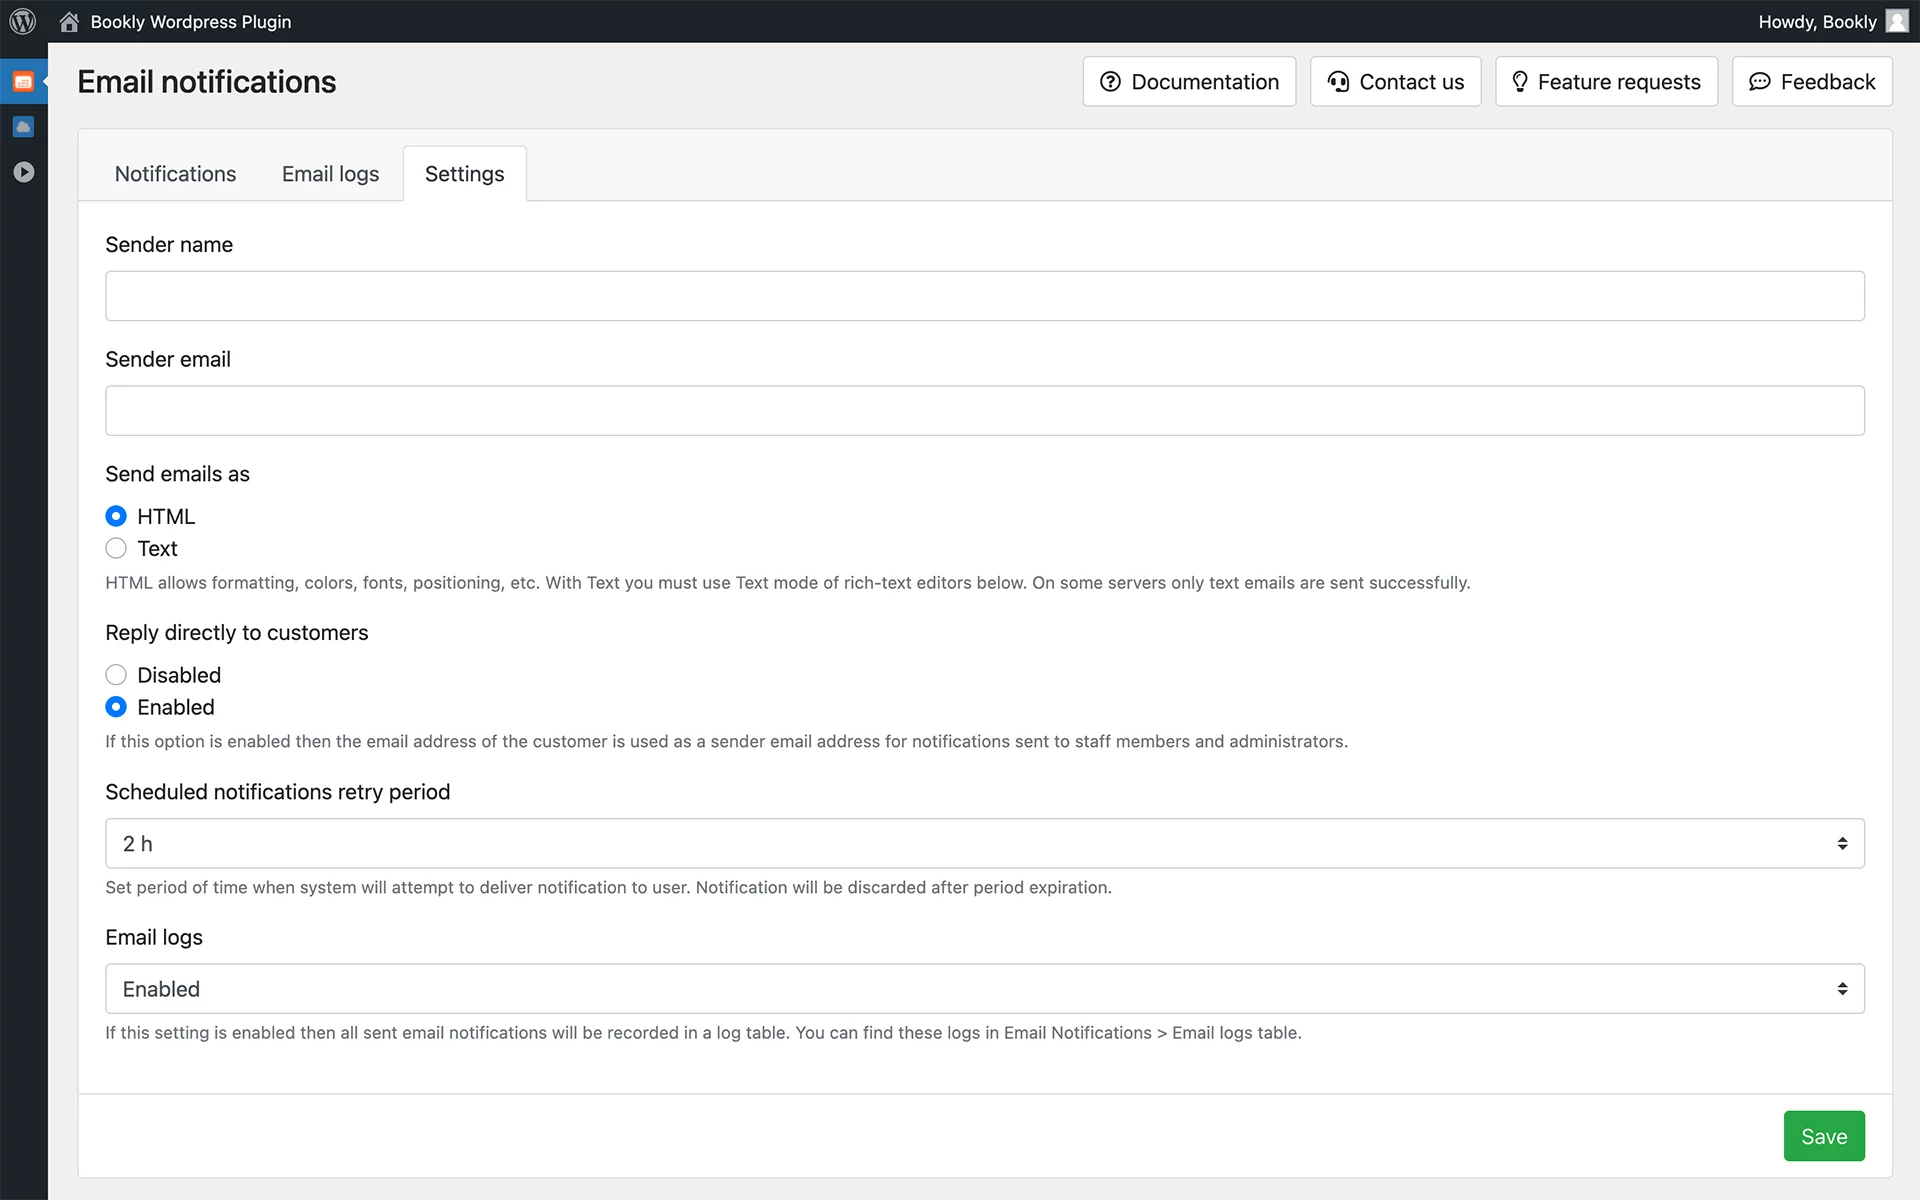1920x1200 pixels.
Task: Save the email settings
Action: [x=1823, y=1136]
